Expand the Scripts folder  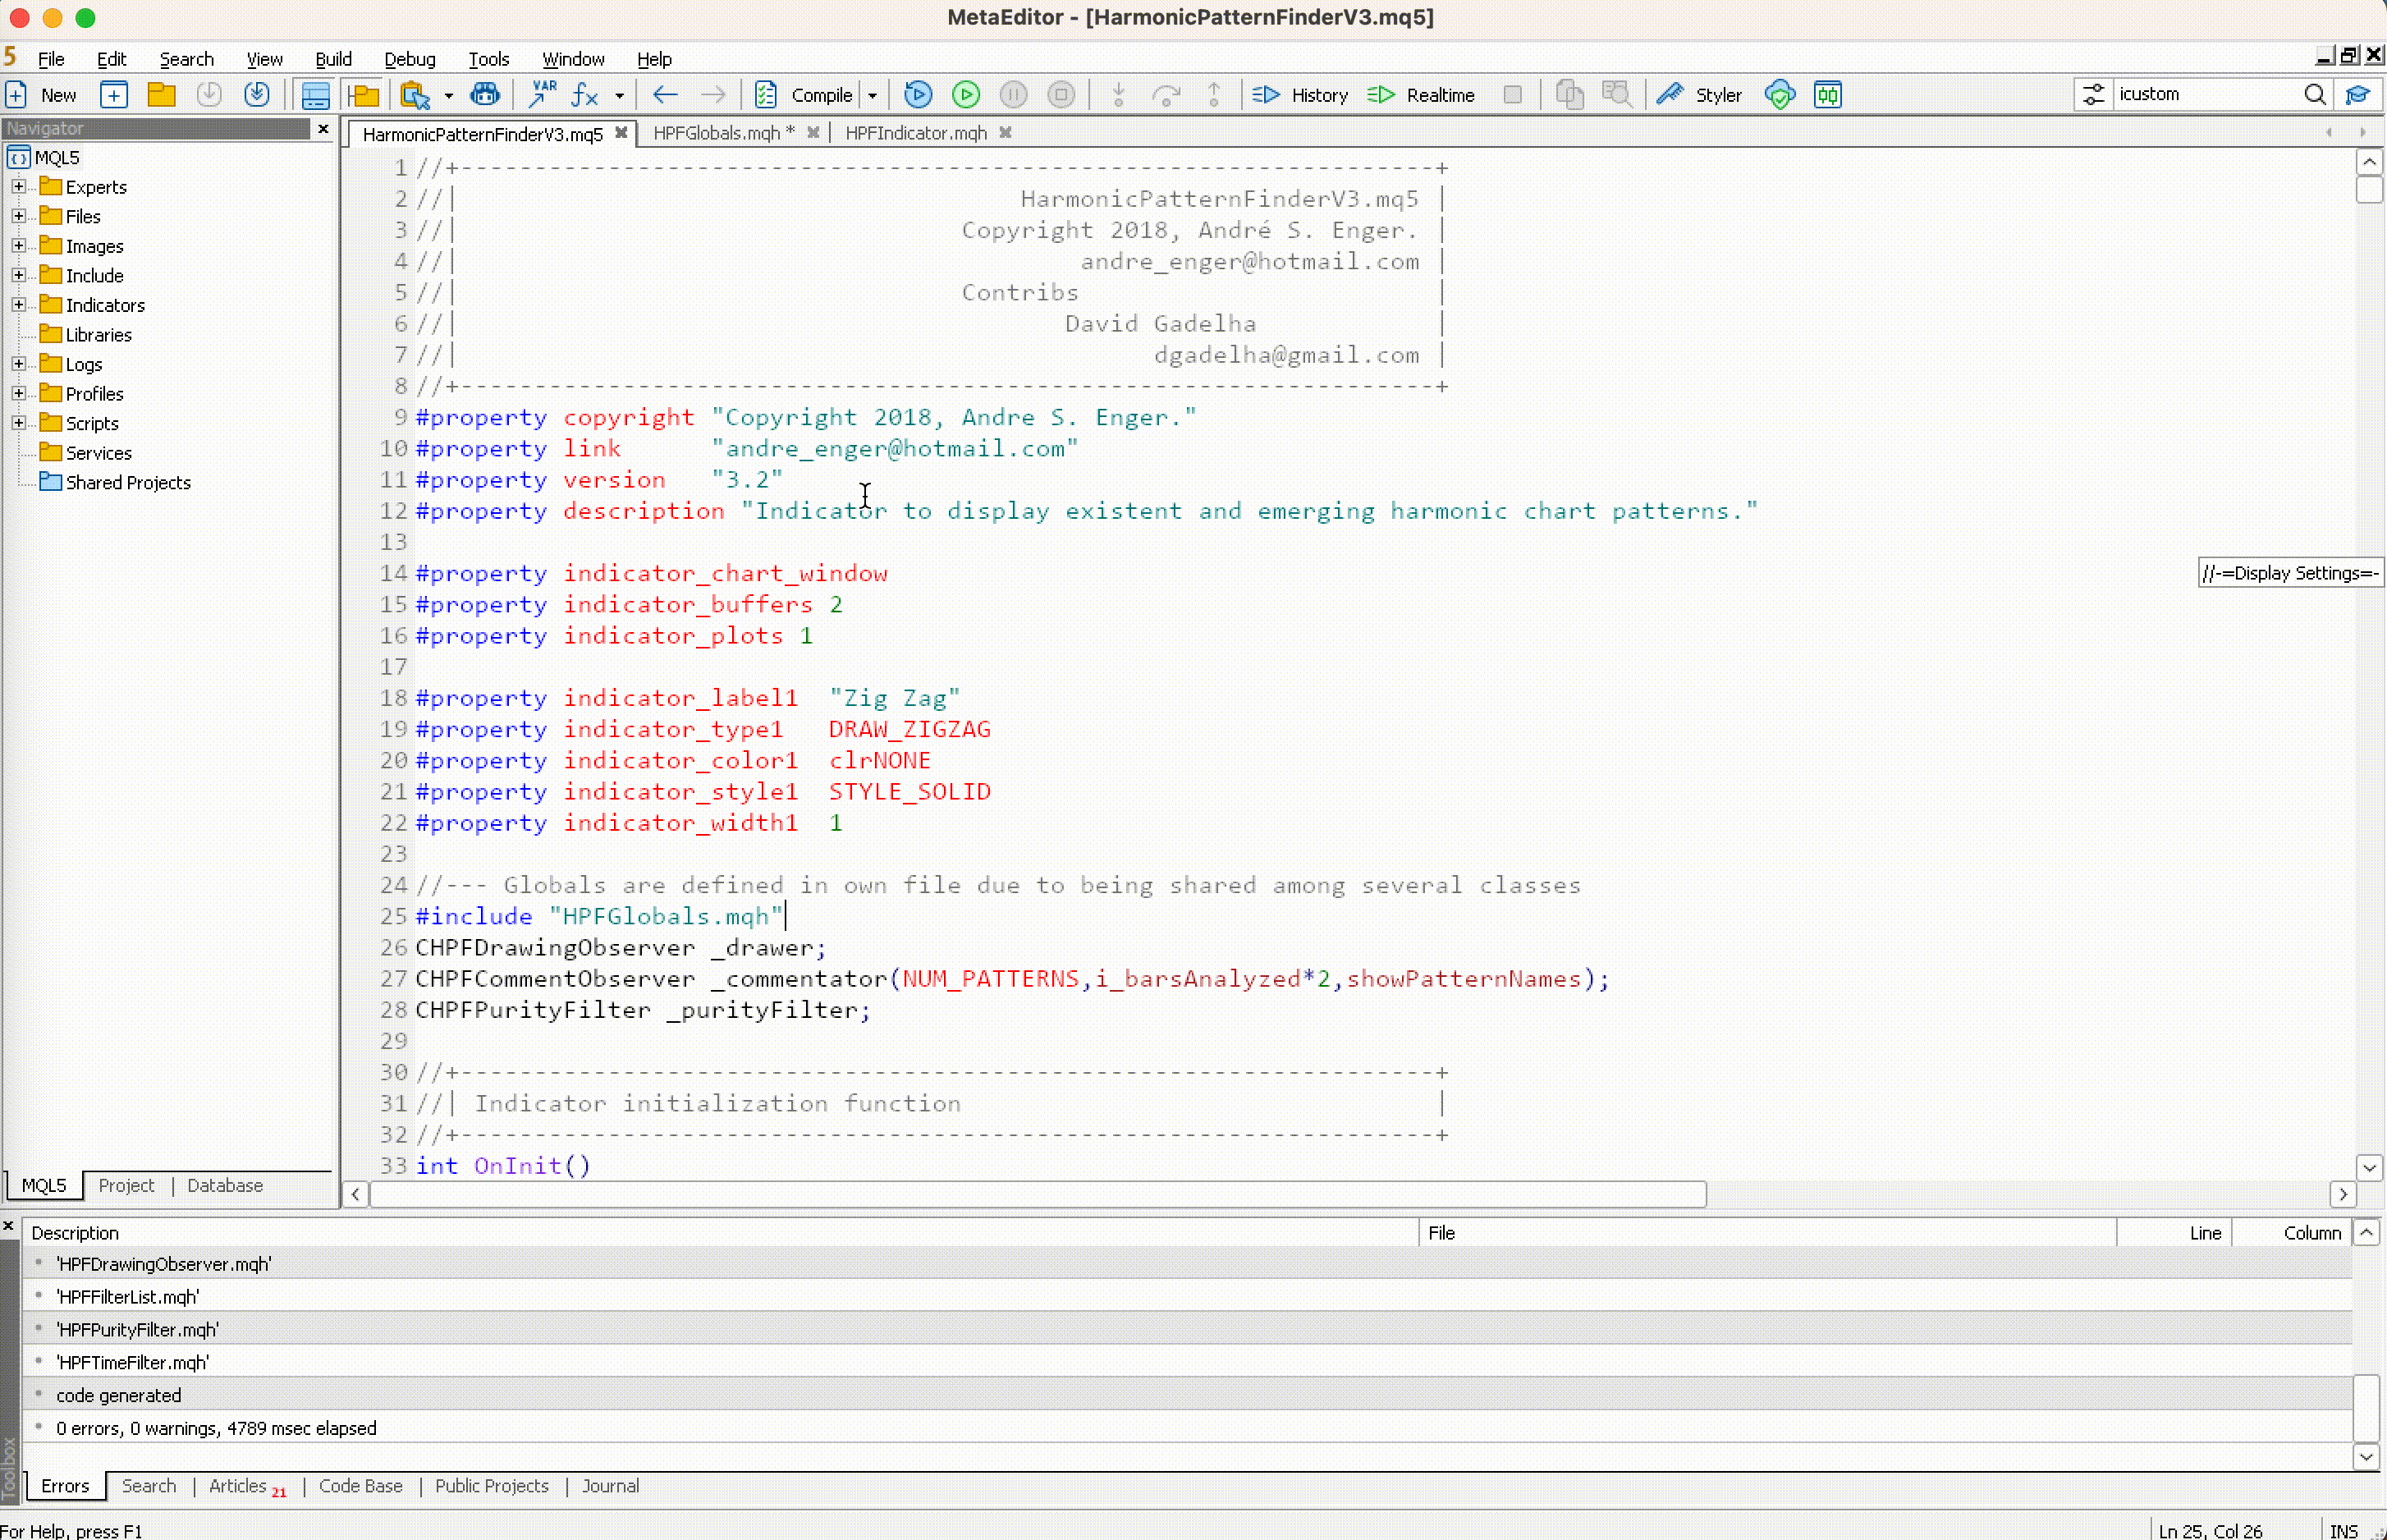point(18,423)
